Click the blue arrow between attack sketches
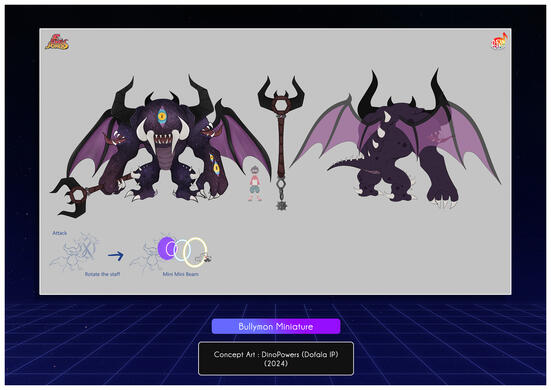The width and height of the screenshot is (551, 390). point(116,255)
